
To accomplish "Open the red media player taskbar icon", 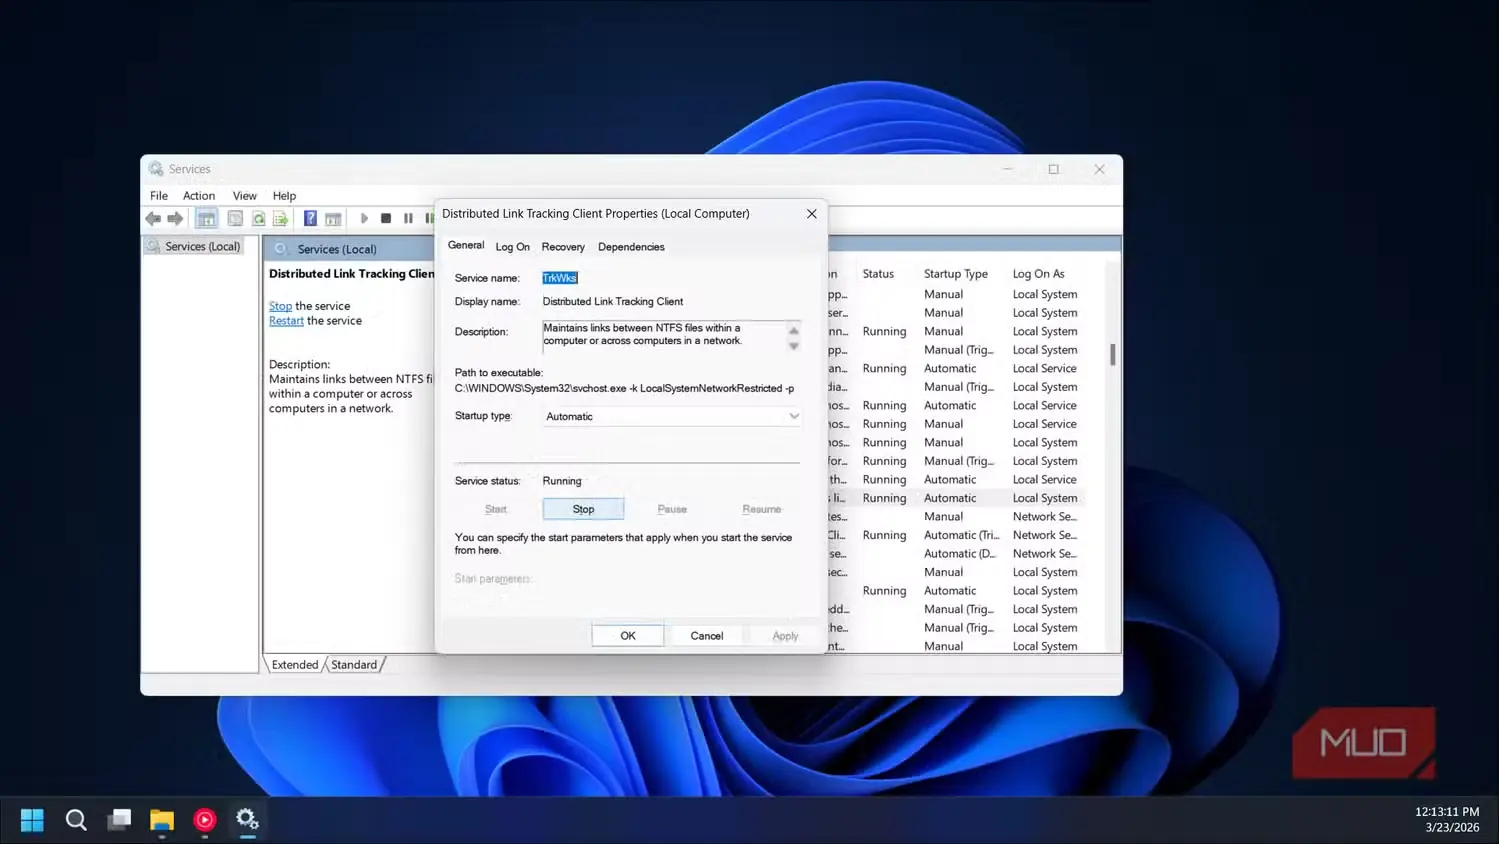I will point(205,820).
